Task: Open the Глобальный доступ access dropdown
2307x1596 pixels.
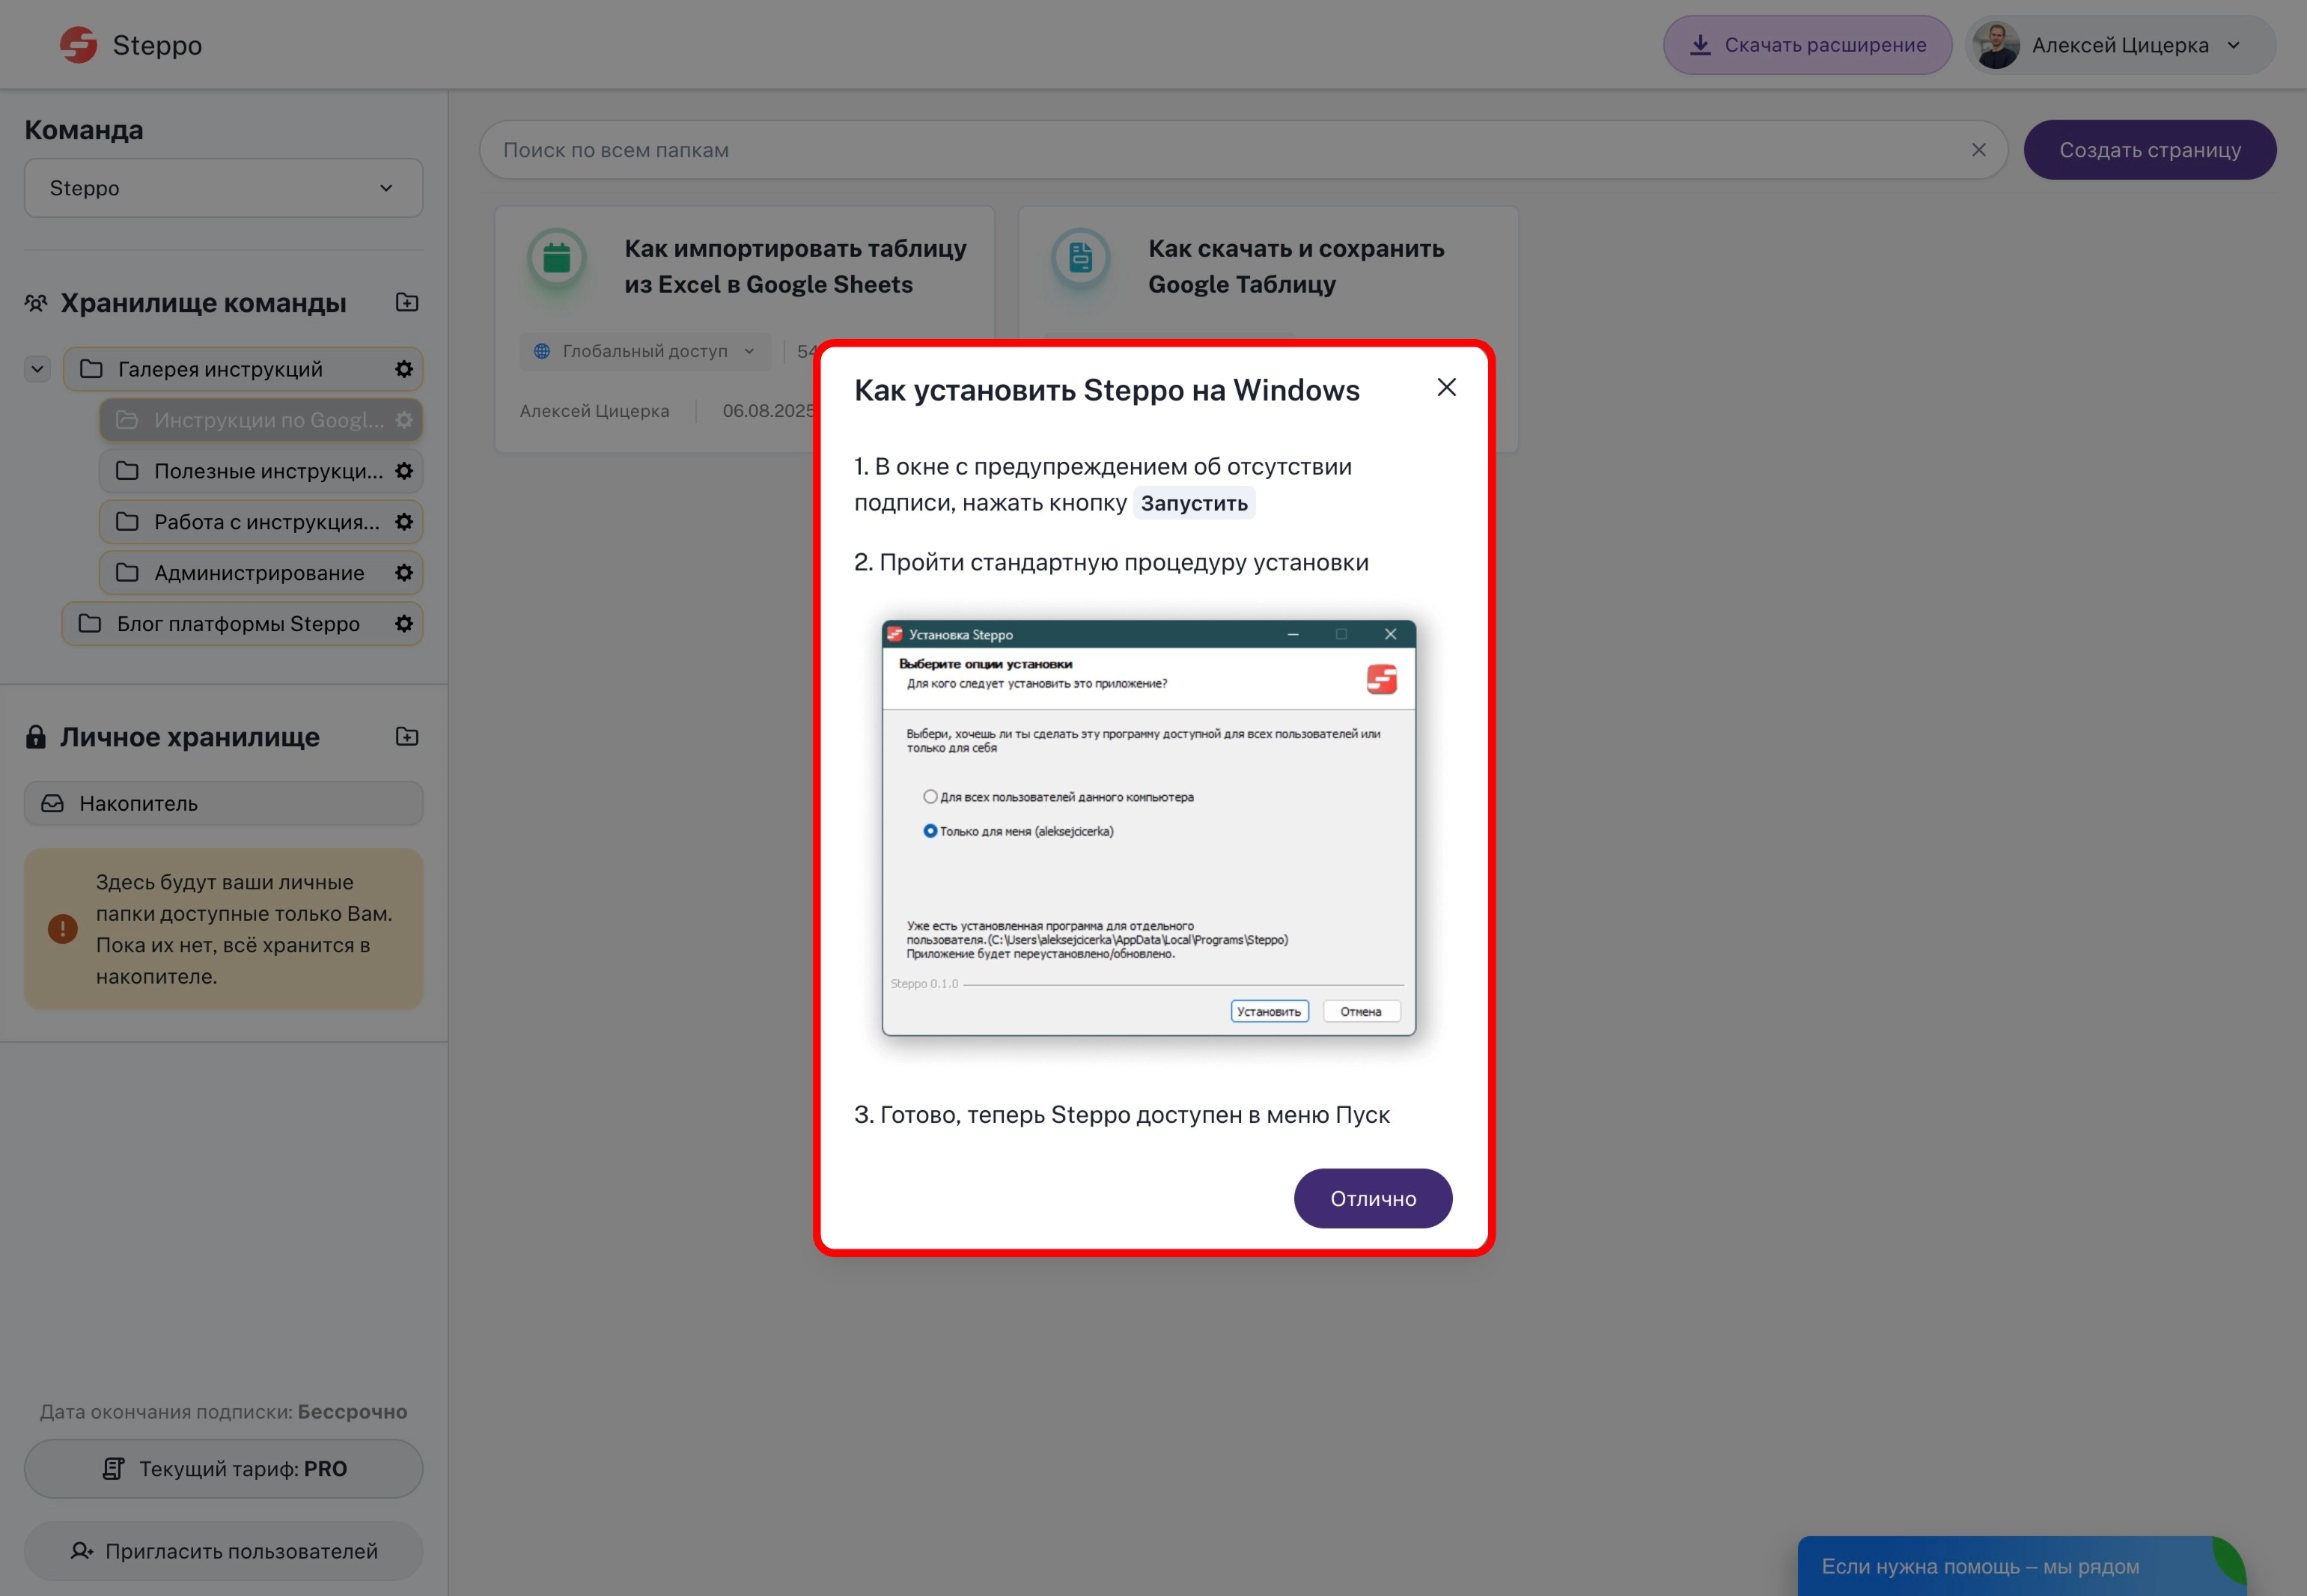Action: 645,351
